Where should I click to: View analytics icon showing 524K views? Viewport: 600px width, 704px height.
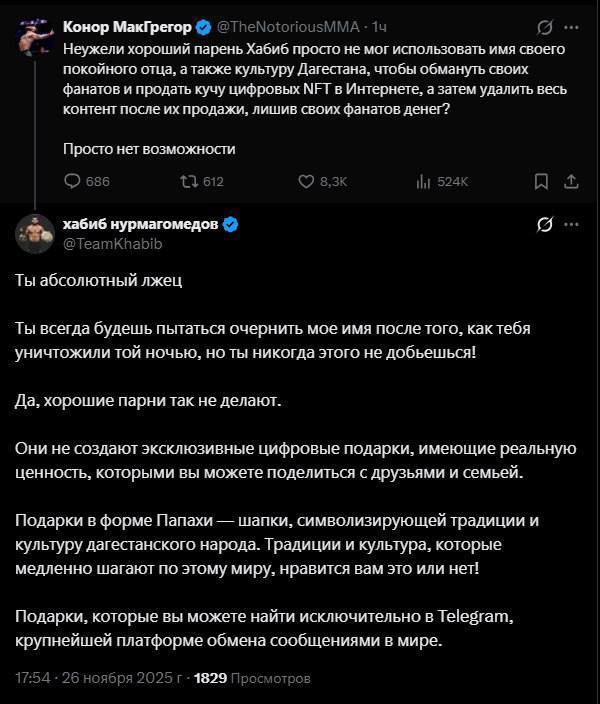tap(442, 181)
